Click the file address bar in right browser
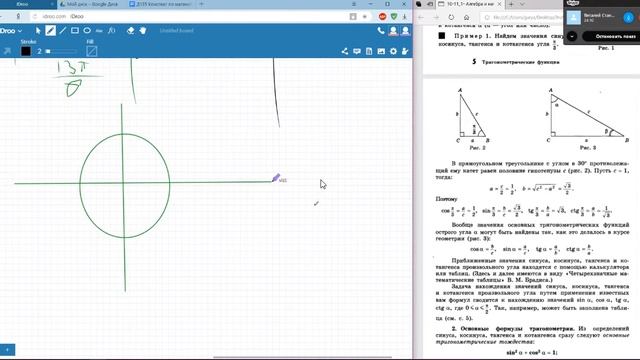 (522, 17)
